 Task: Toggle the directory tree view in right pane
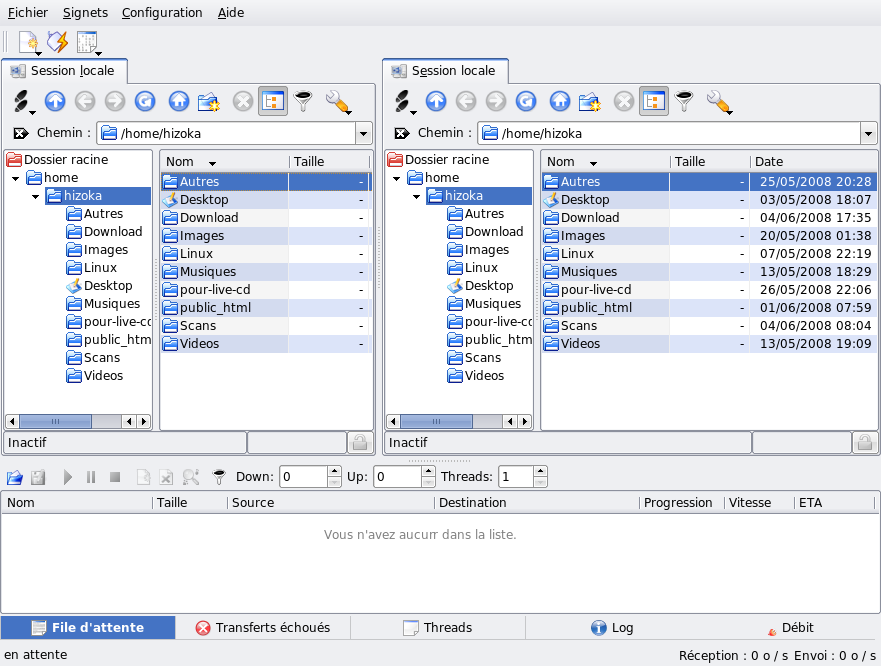(654, 101)
